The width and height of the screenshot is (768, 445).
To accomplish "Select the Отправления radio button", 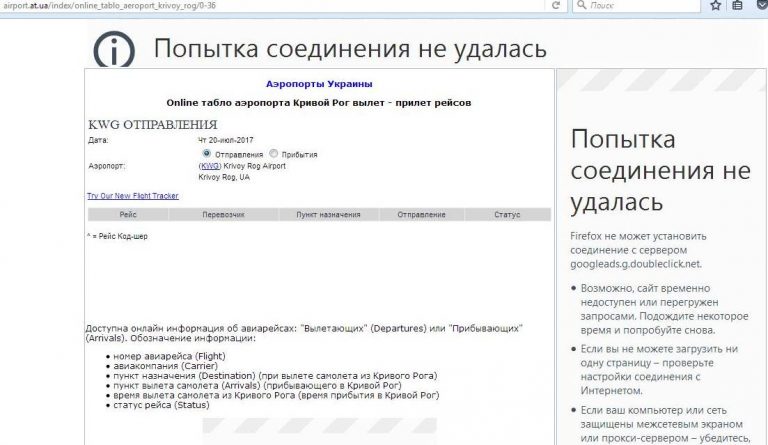I will click(x=207, y=154).
